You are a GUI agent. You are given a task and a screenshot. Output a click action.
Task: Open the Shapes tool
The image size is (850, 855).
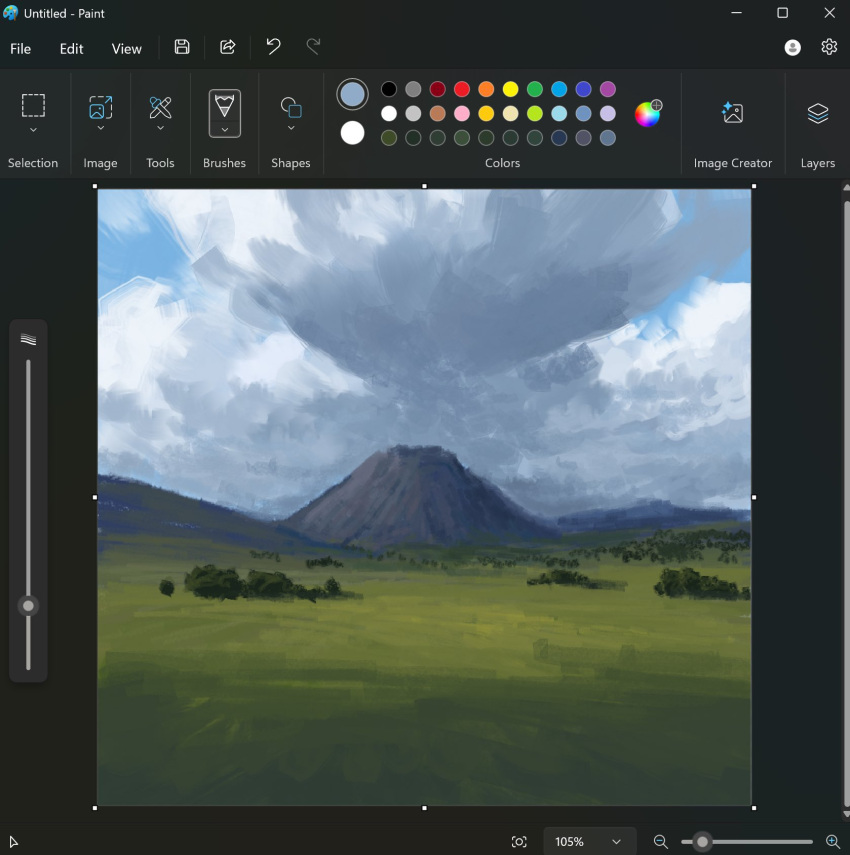pos(290,112)
